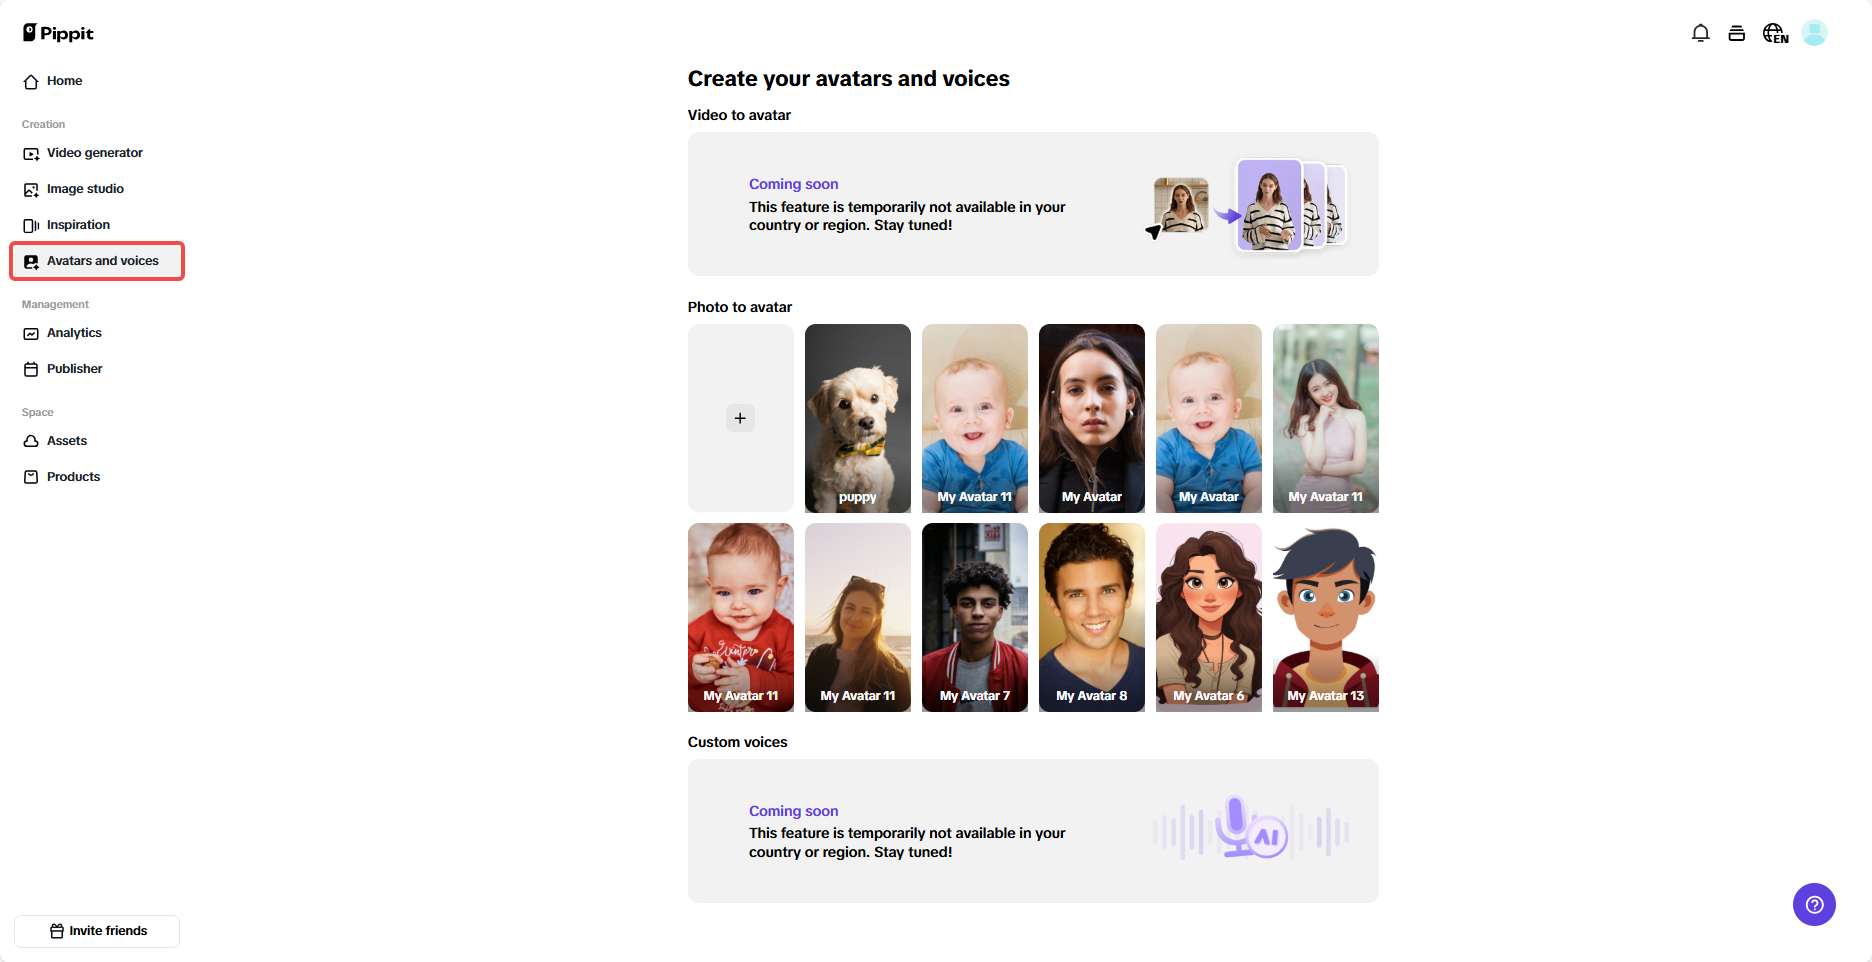
Task: Click the Video generator icon
Action: (31, 154)
